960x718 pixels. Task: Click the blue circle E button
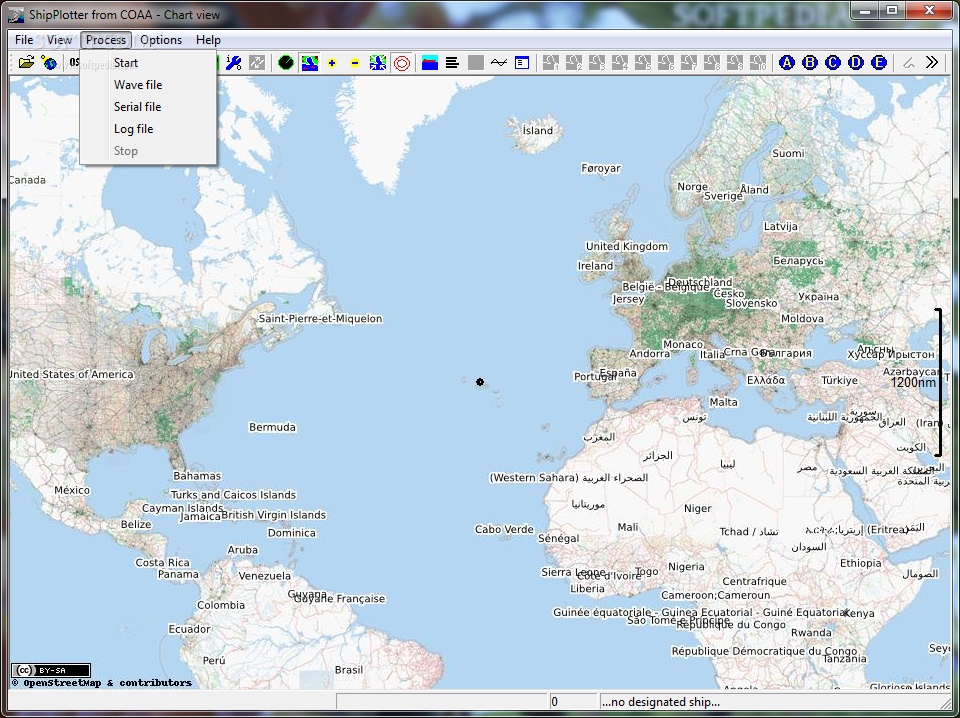879,62
